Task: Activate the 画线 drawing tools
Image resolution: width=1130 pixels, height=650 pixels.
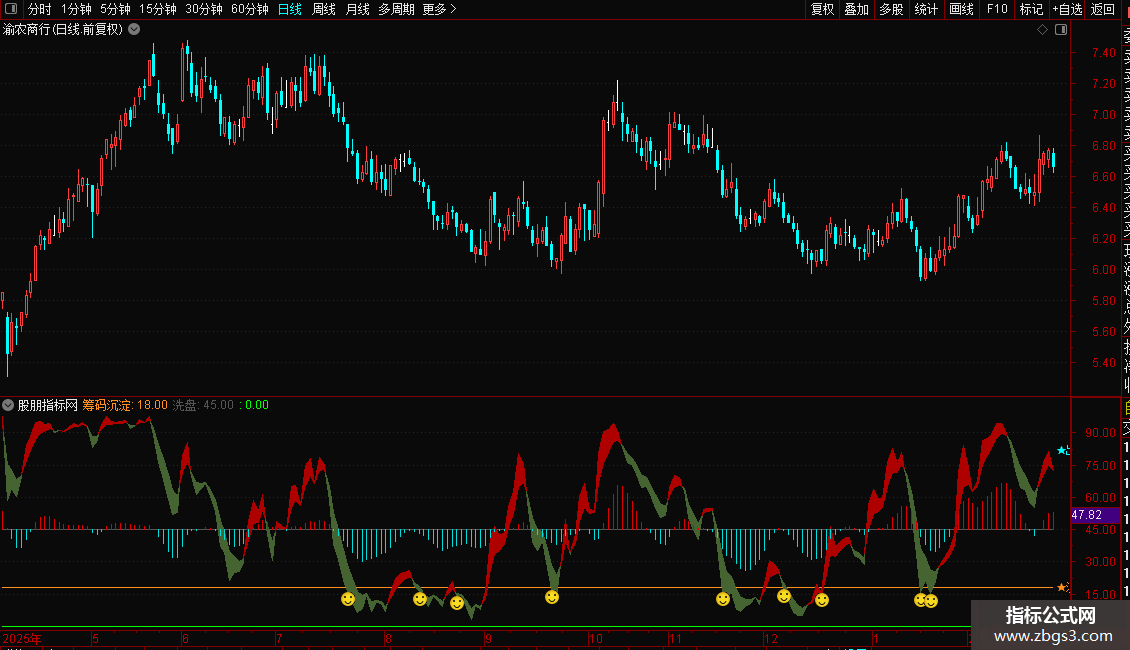Action: (x=961, y=9)
